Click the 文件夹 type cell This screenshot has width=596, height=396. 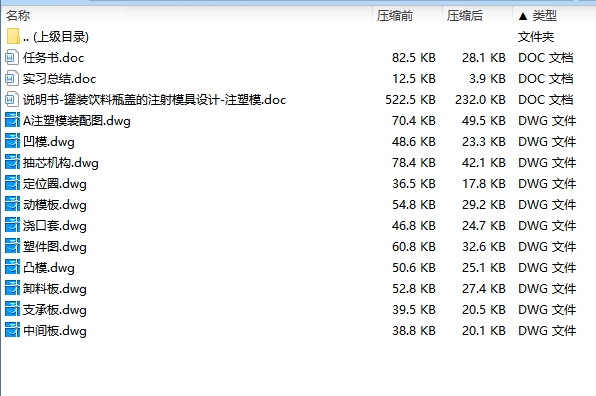pos(536,37)
